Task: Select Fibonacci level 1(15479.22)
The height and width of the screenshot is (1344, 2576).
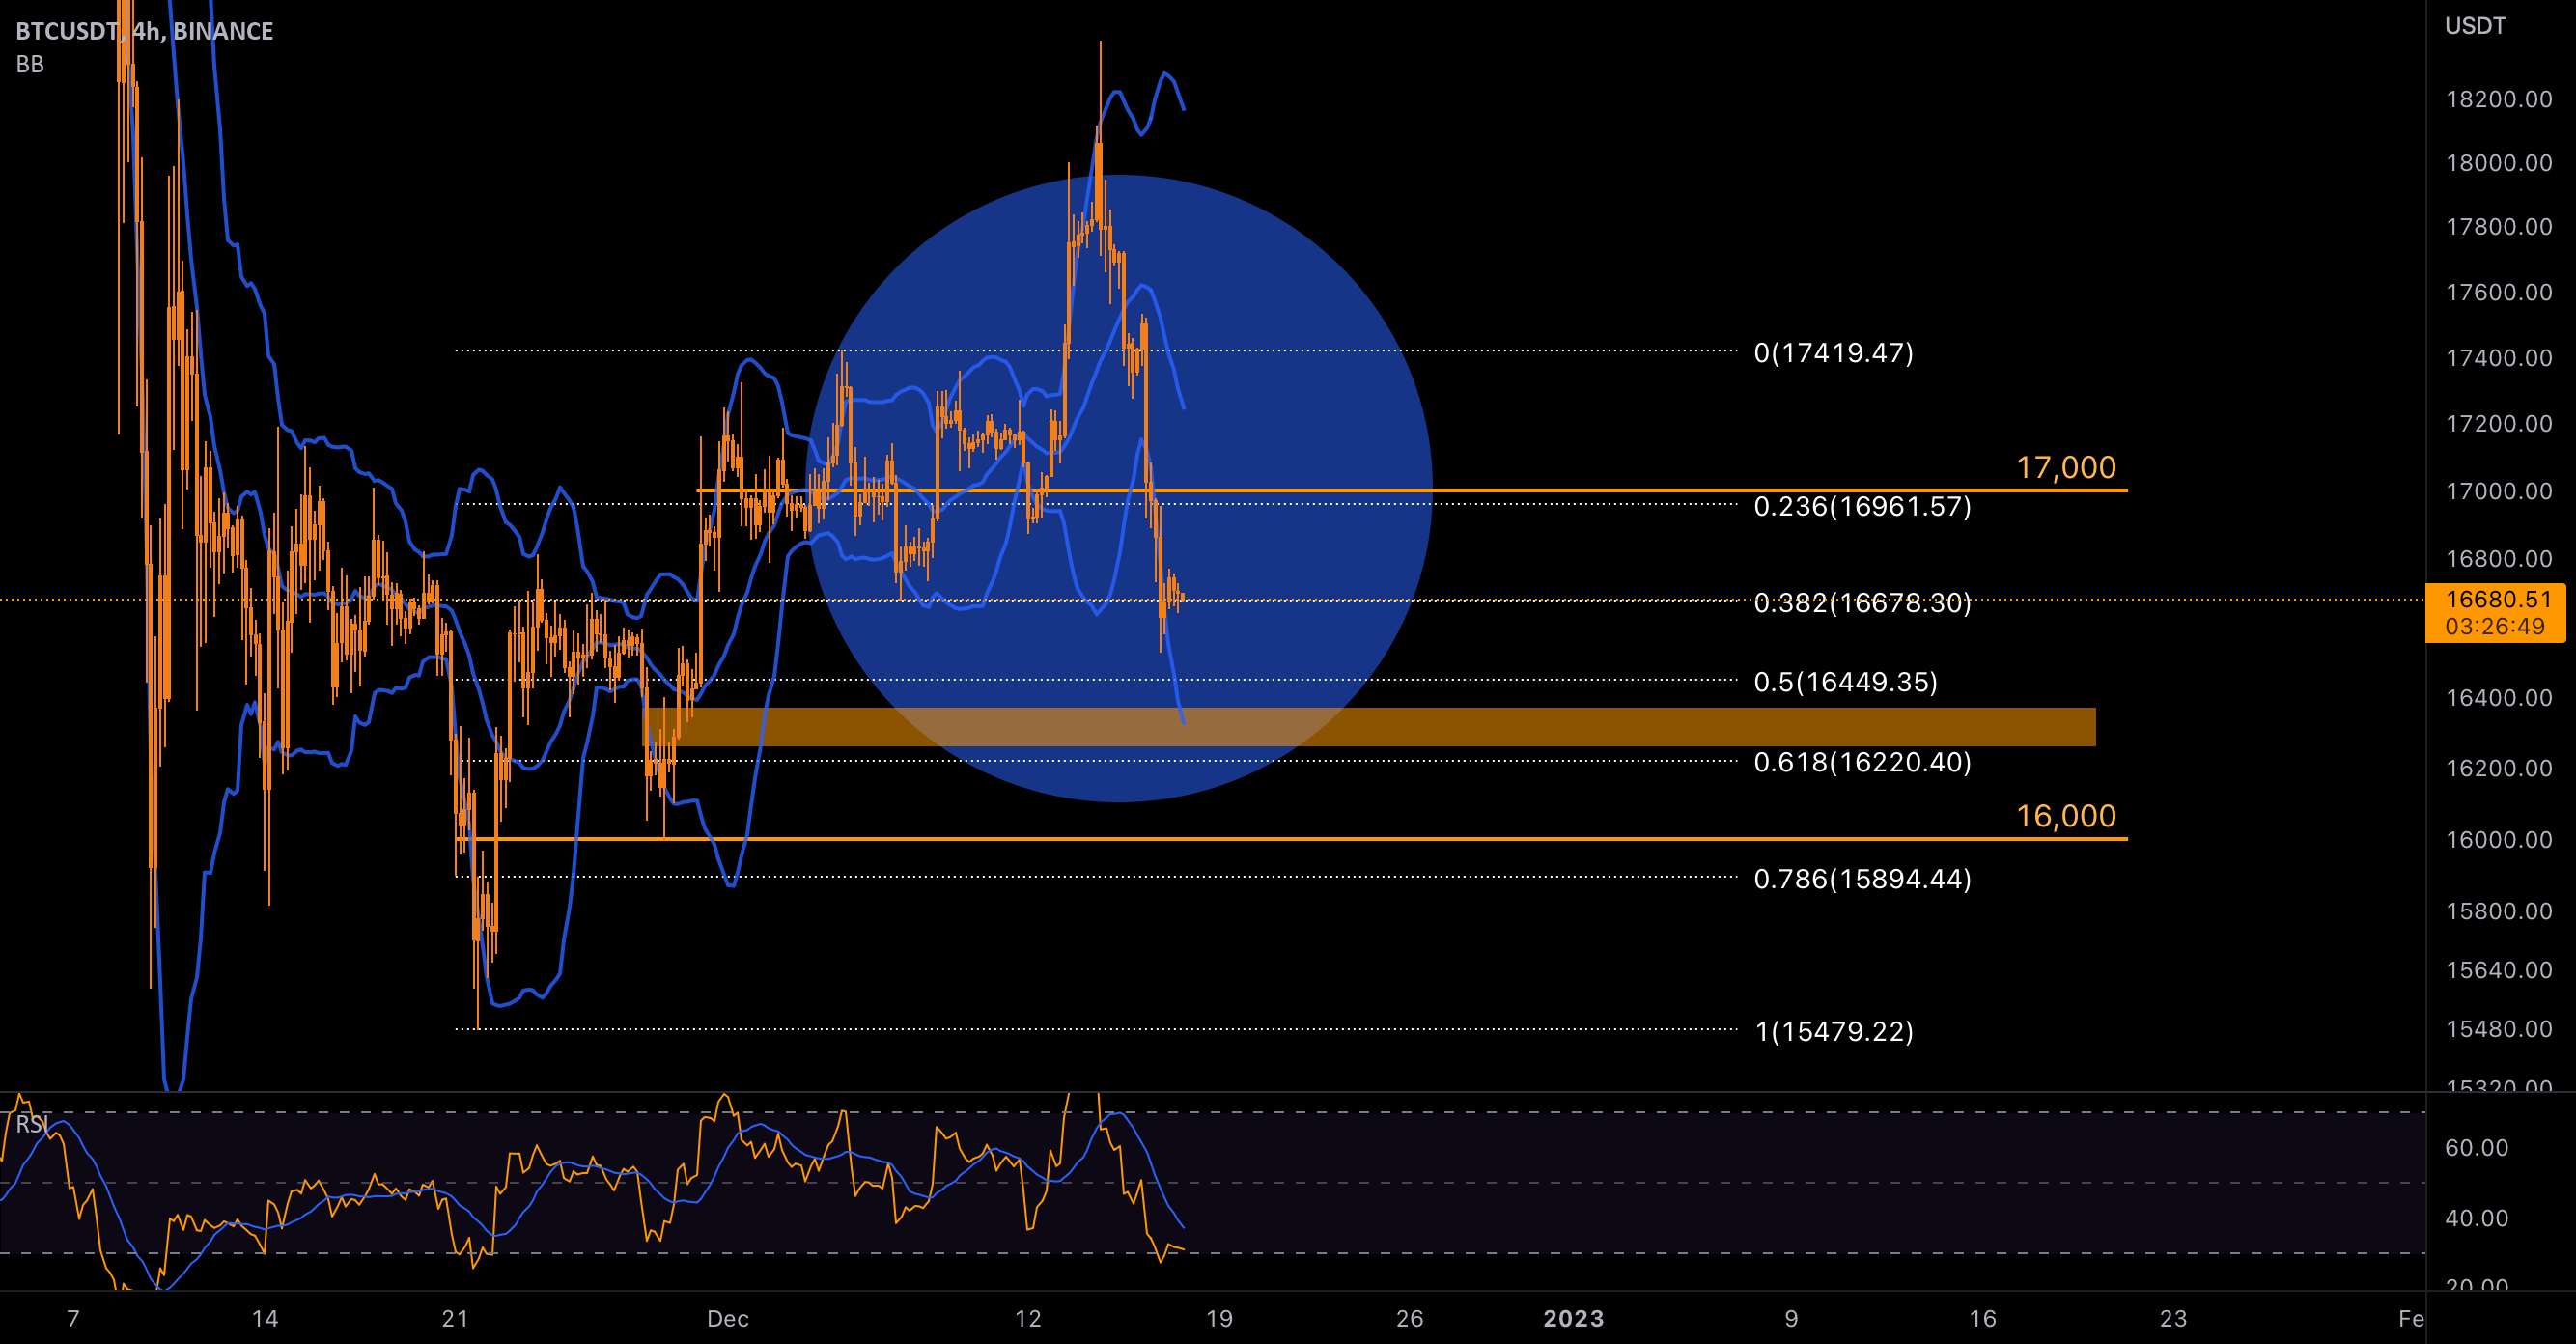Action: (1834, 1032)
